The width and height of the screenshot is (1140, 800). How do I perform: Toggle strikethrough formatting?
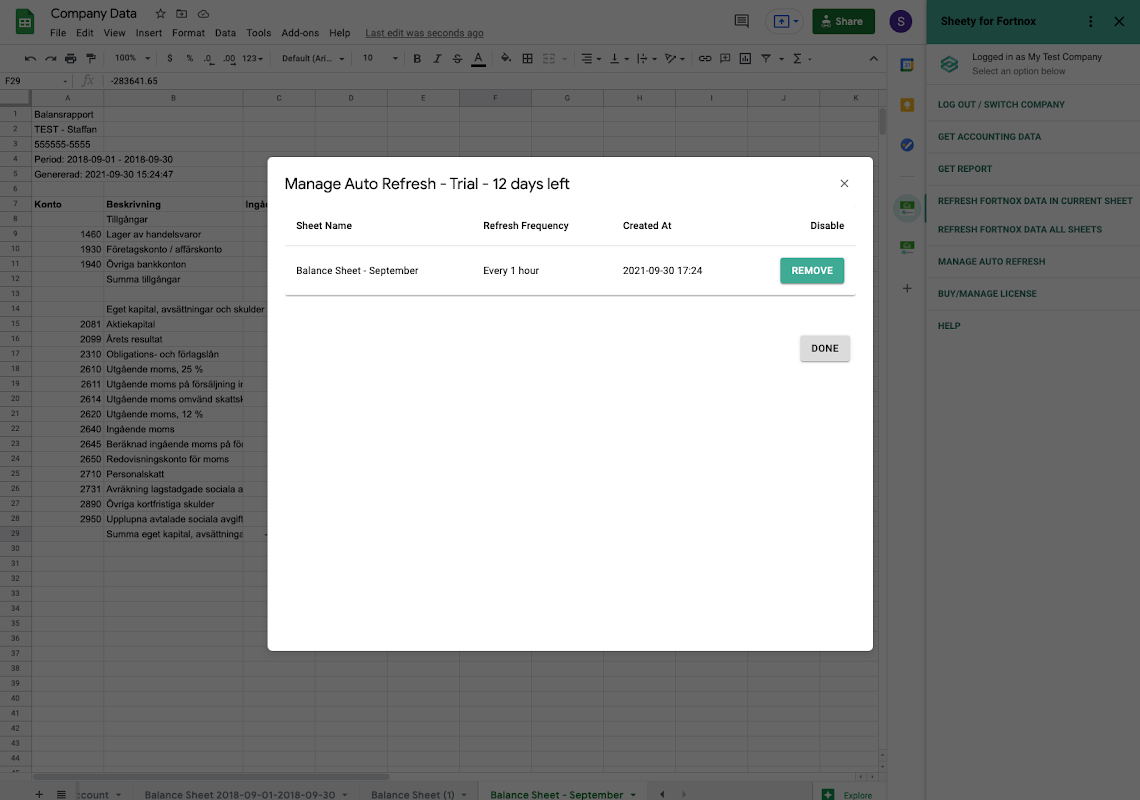point(457,58)
